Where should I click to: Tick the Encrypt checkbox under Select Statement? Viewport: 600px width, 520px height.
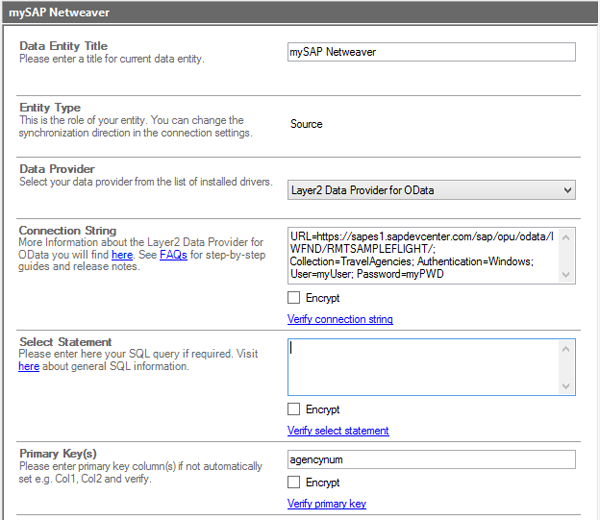tap(294, 409)
